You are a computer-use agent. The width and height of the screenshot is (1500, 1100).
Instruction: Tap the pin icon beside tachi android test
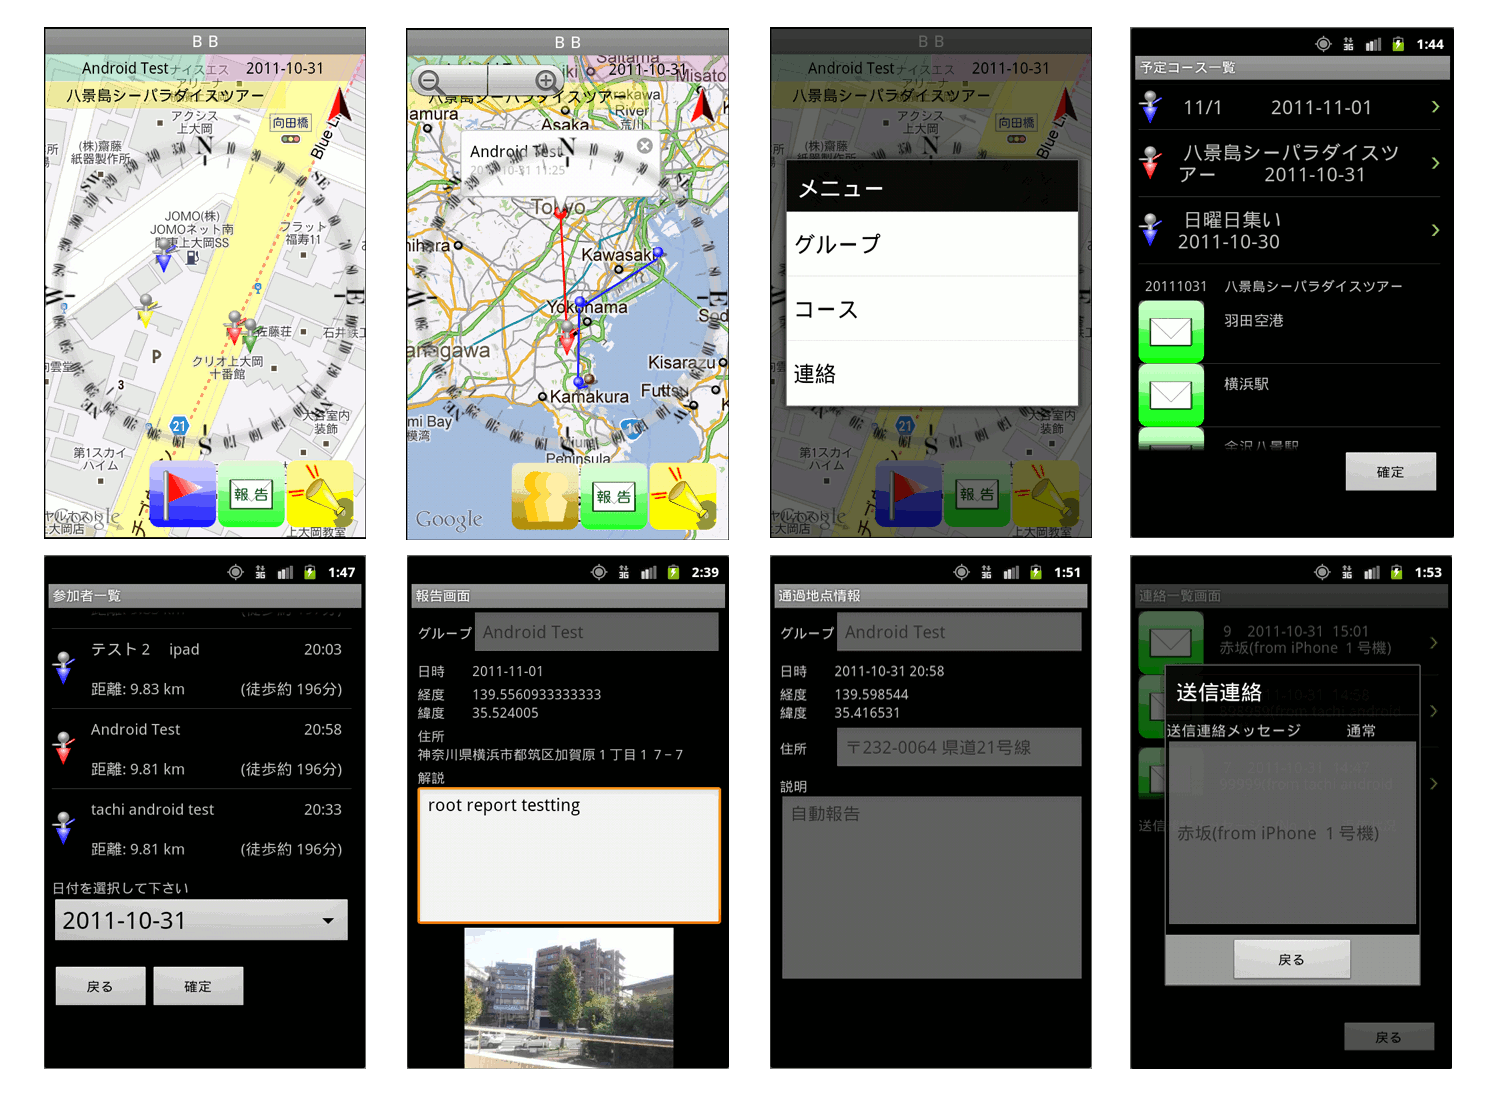(x=64, y=828)
